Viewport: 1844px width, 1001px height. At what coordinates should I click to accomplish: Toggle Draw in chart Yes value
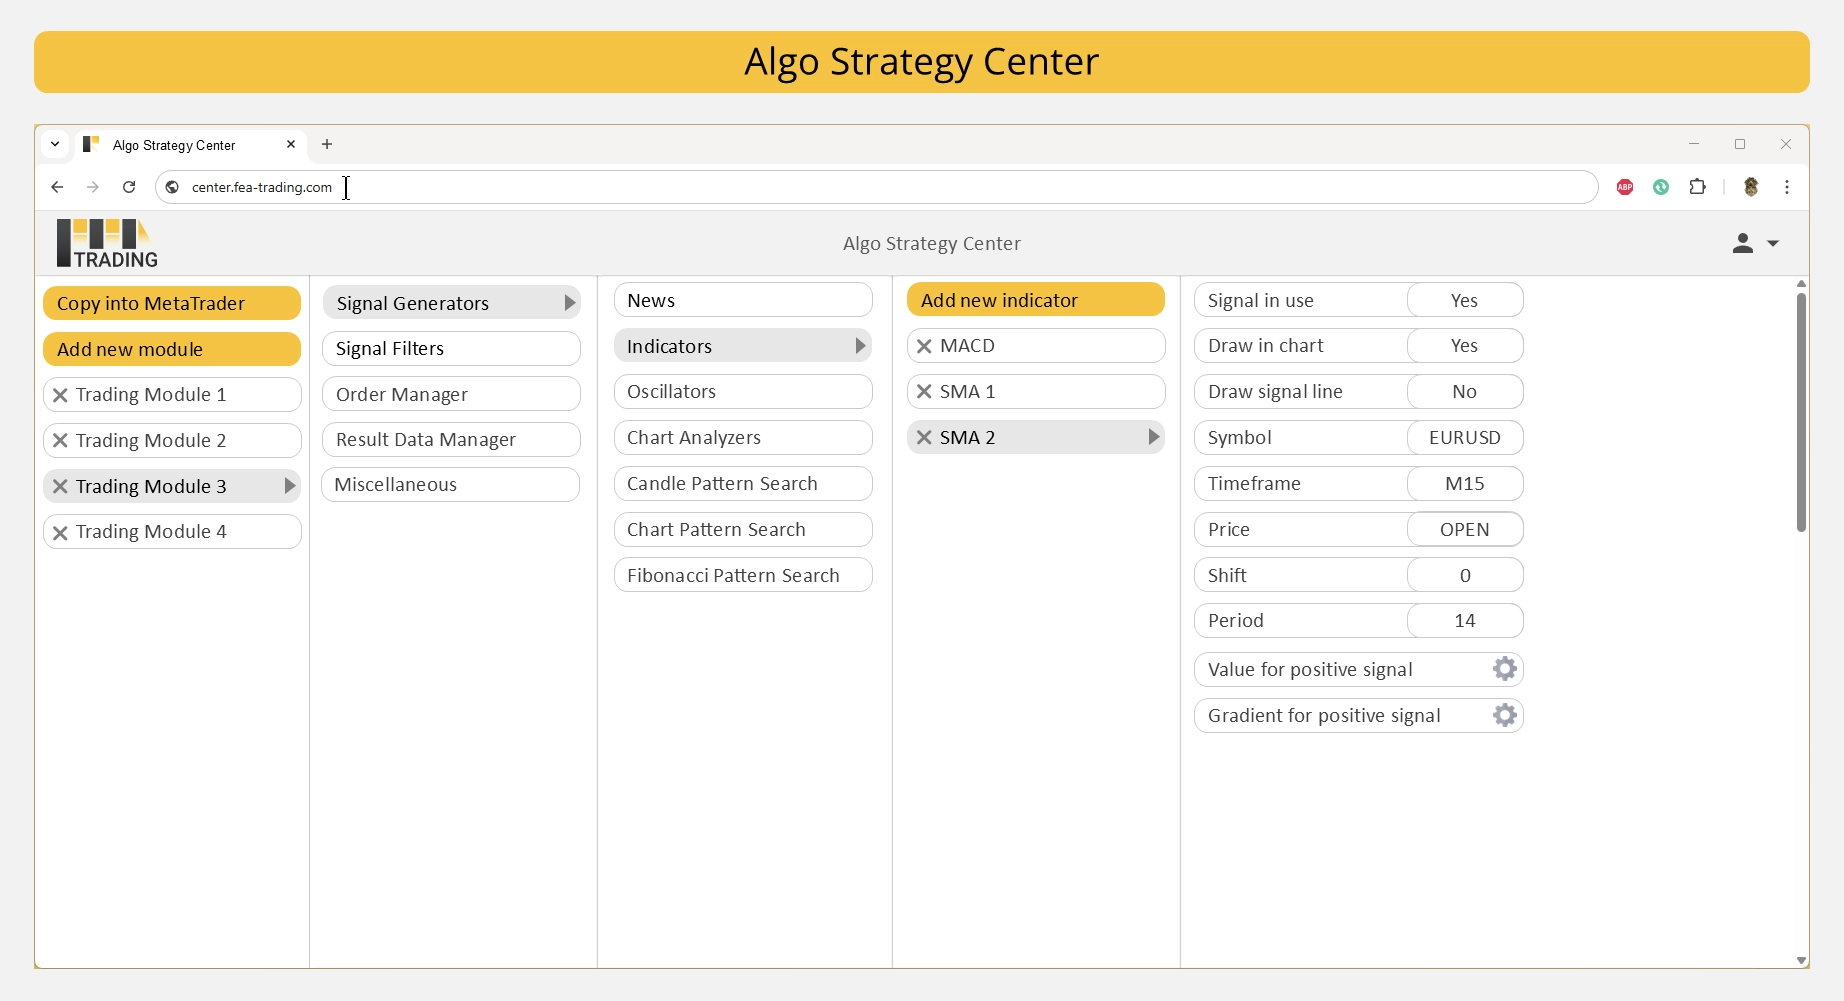click(1465, 346)
